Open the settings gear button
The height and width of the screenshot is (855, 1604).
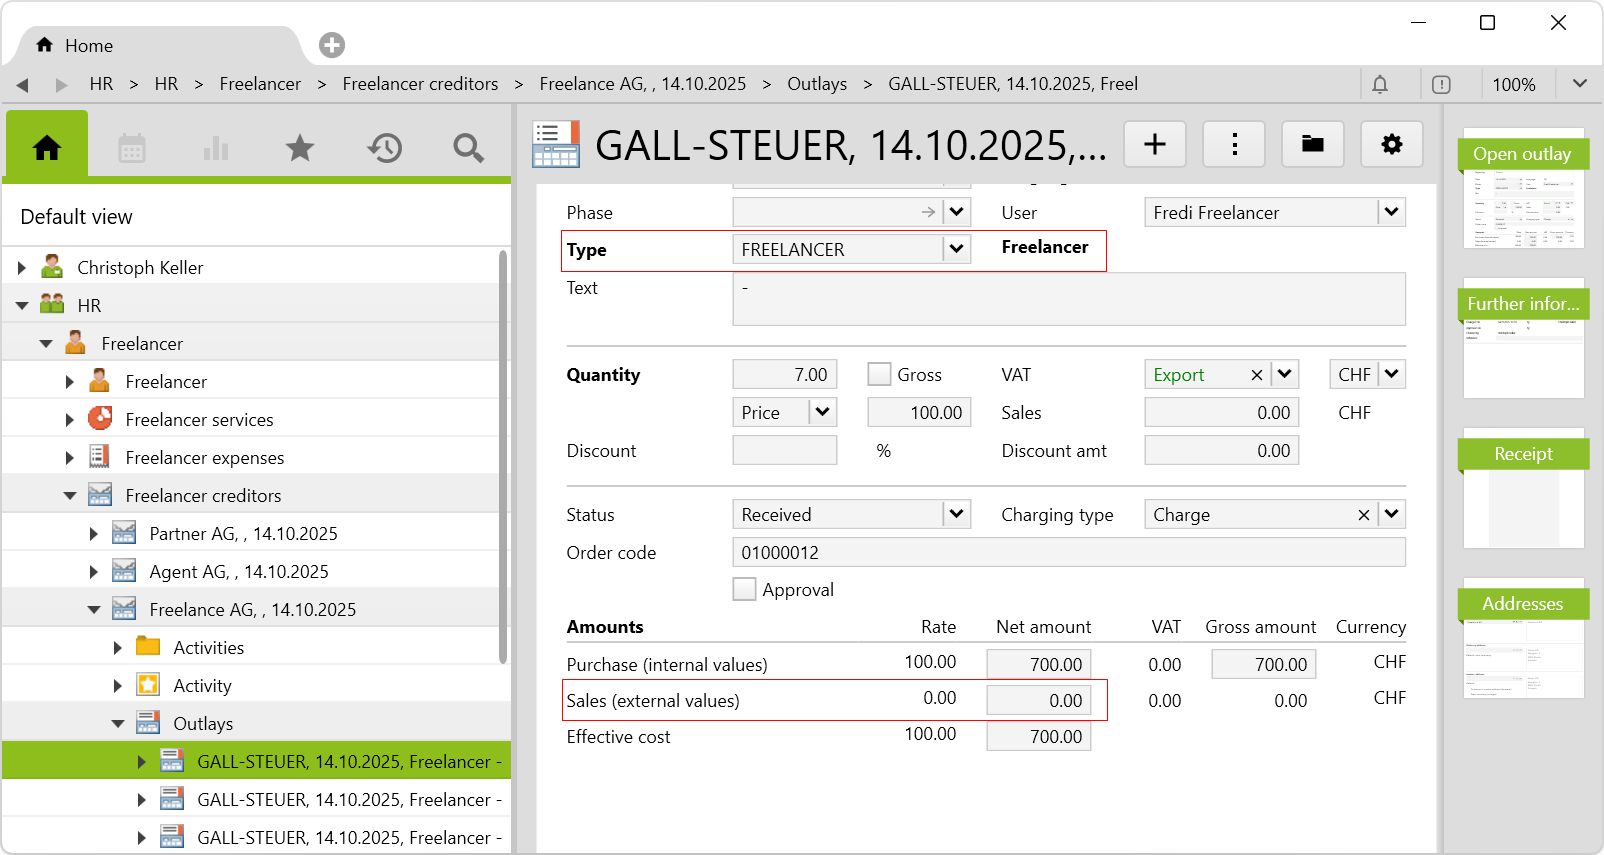pyautogui.click(x=1391, y=145)
